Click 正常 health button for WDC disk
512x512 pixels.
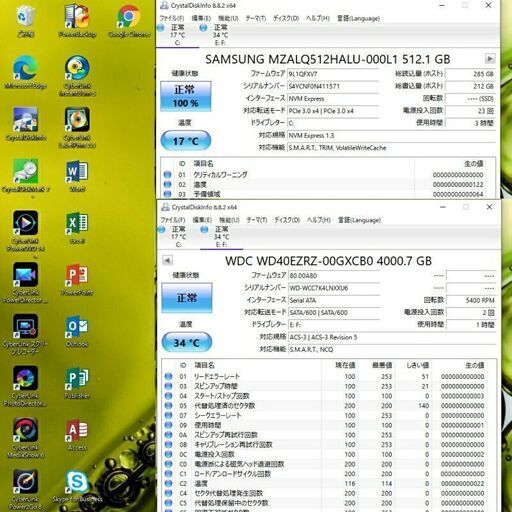(187, 298)
